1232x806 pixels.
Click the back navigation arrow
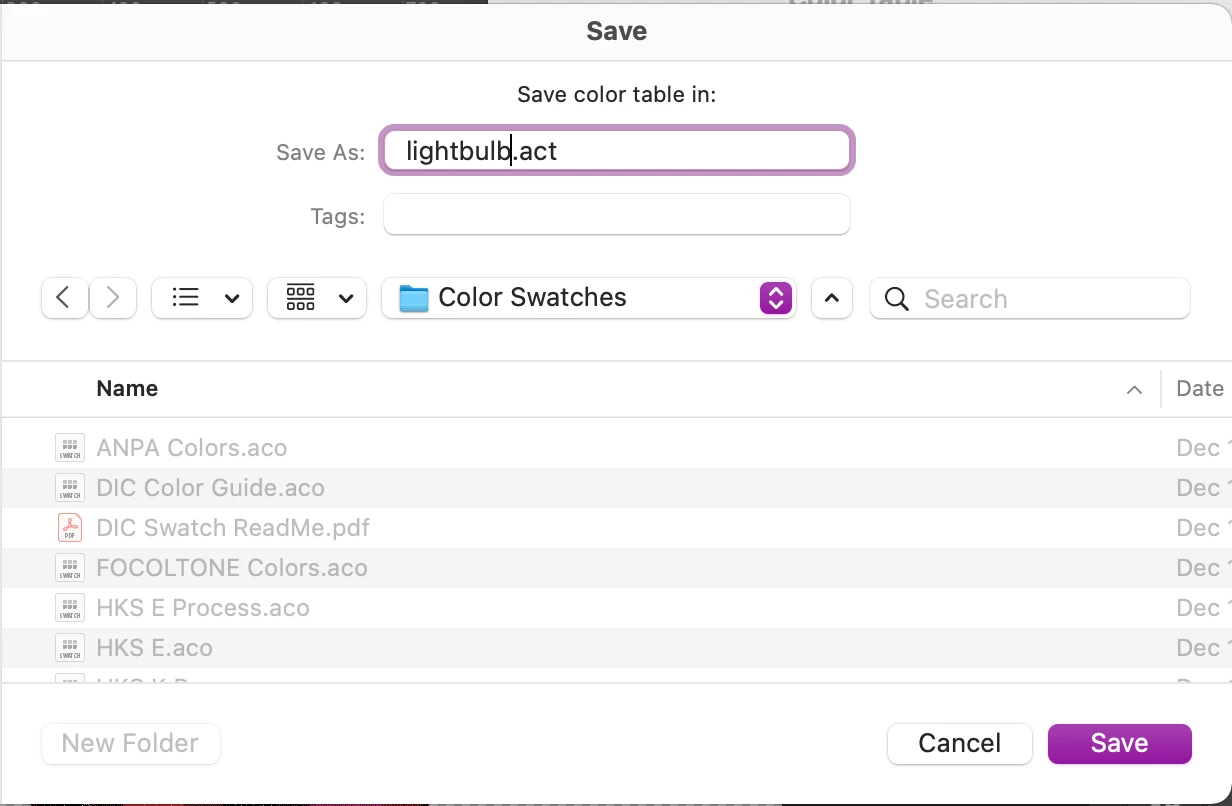(x=64, y=298)
